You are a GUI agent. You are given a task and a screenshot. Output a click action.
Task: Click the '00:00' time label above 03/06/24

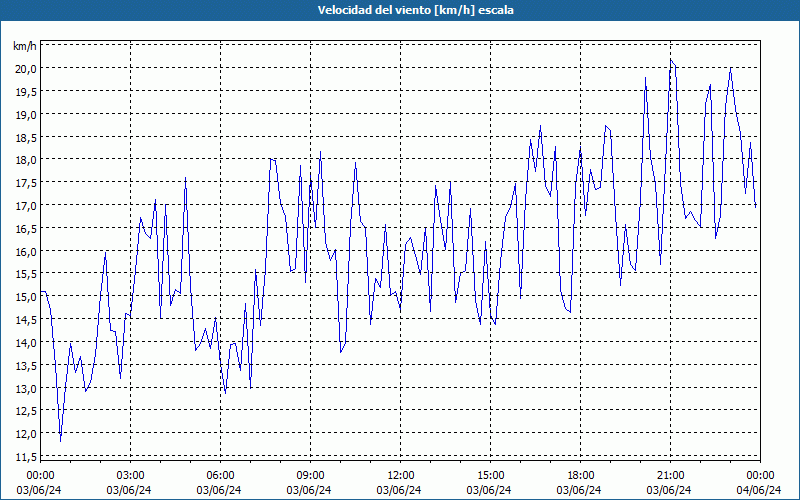(40, 476)
